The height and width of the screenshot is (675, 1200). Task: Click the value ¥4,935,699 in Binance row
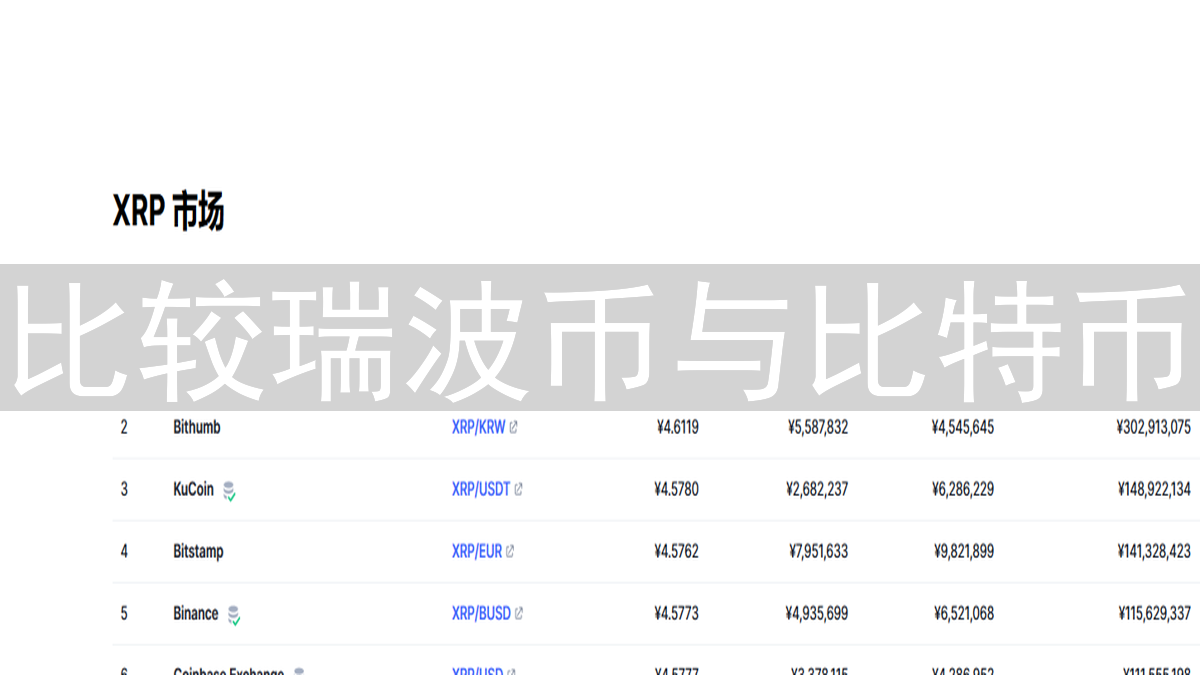pos(817,613)
